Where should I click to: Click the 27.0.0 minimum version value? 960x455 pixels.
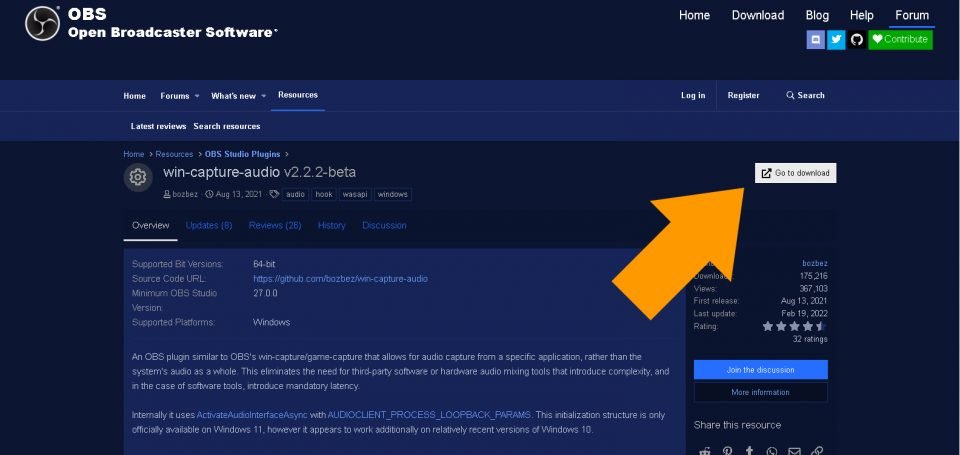(x=265, y=293)
